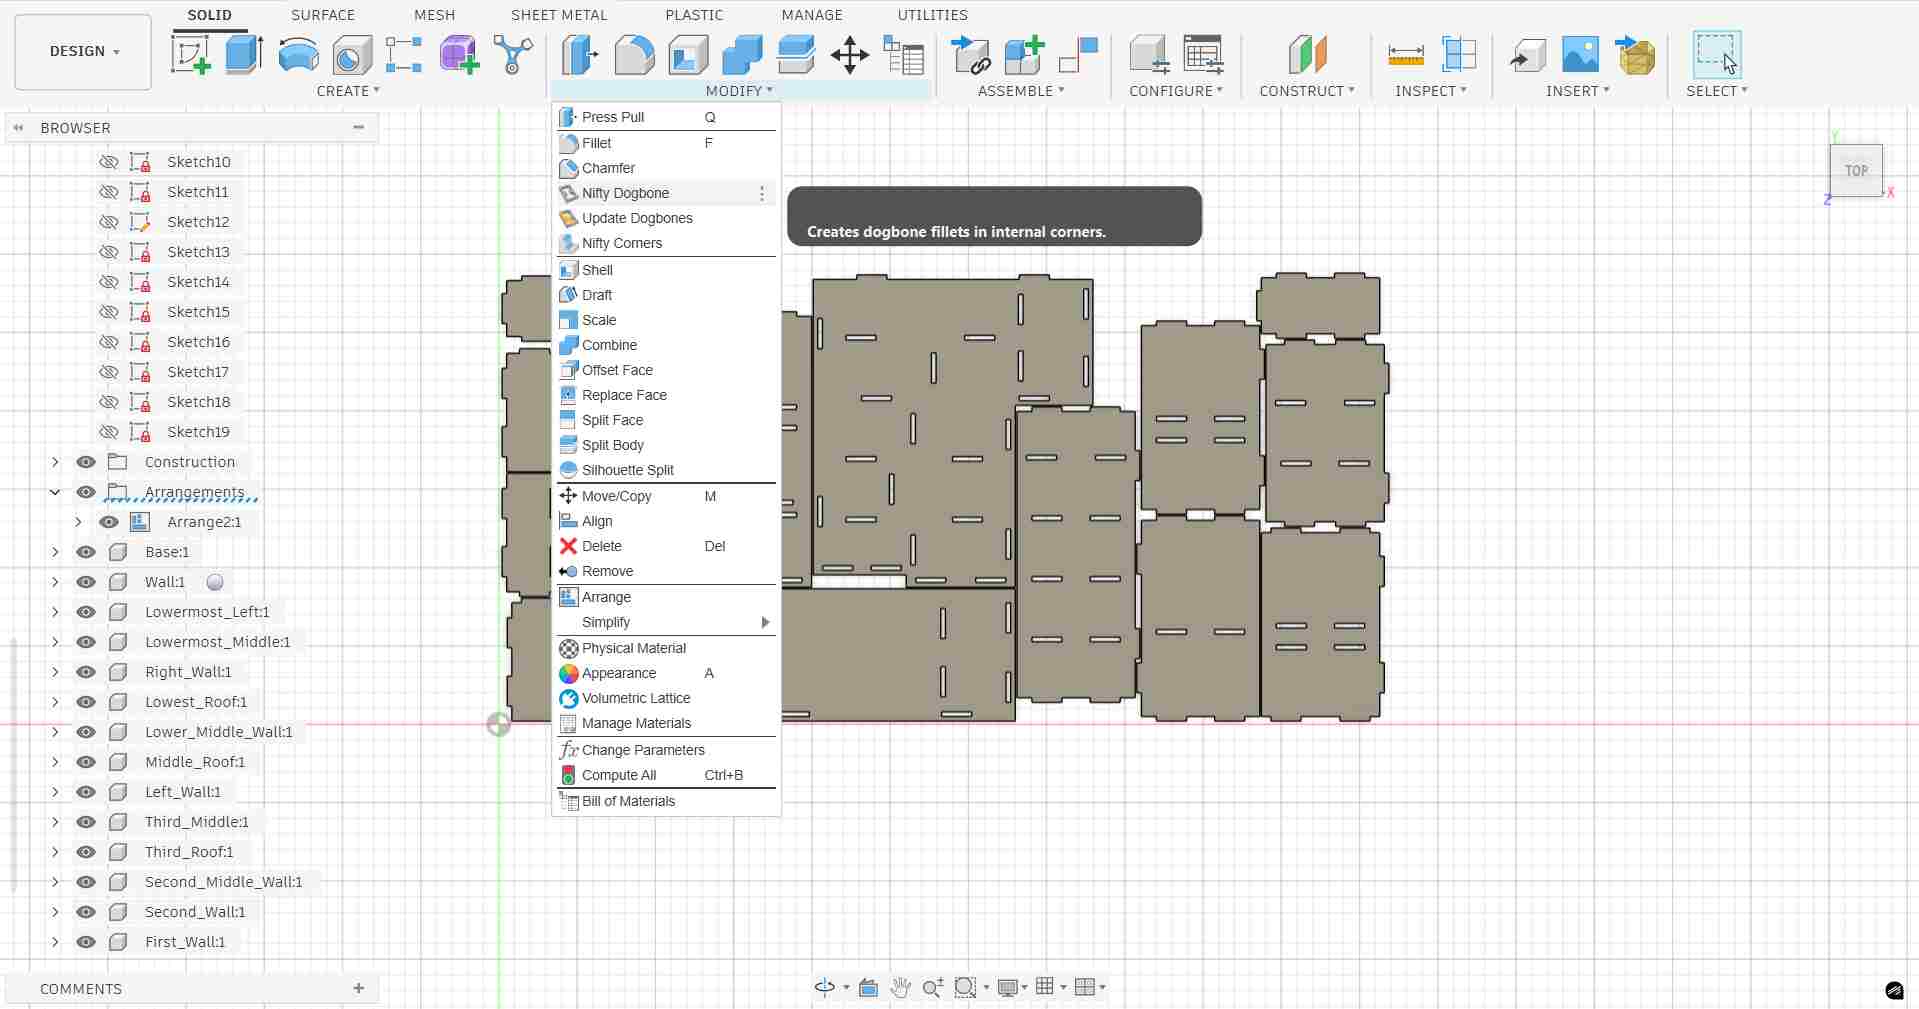1919x1009 pixels.
Task: Collapse the Browser panel with minus button
Action: [x=359, y=127]
